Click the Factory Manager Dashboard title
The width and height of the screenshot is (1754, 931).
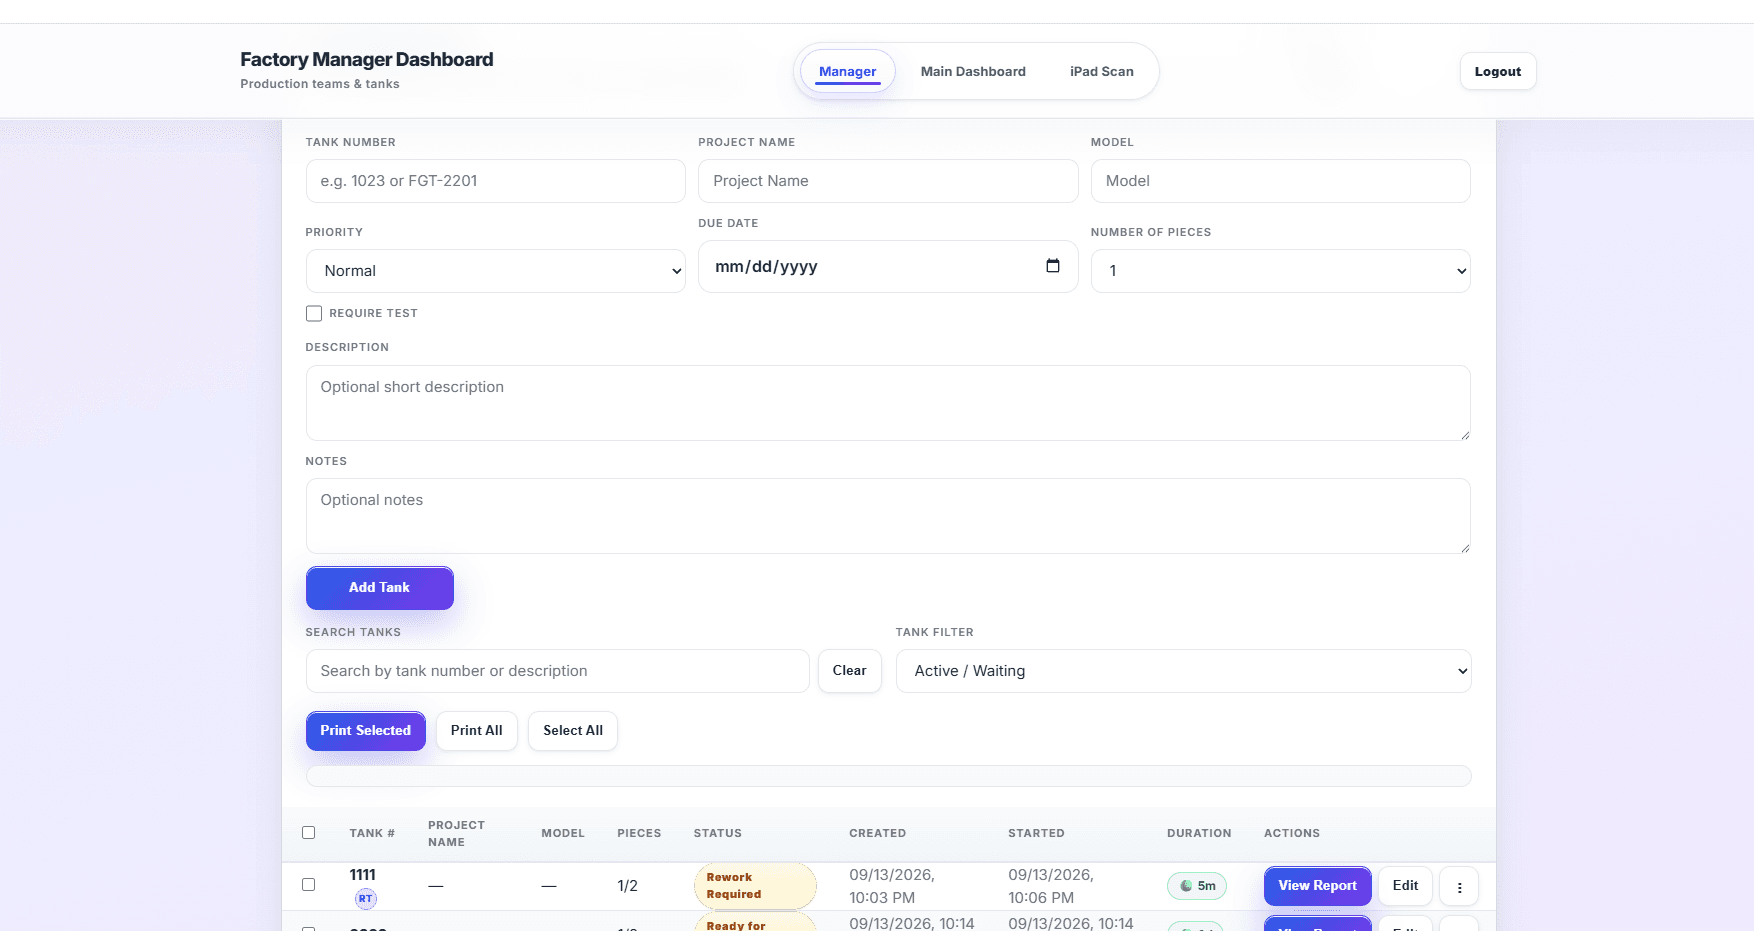point(367,60)
